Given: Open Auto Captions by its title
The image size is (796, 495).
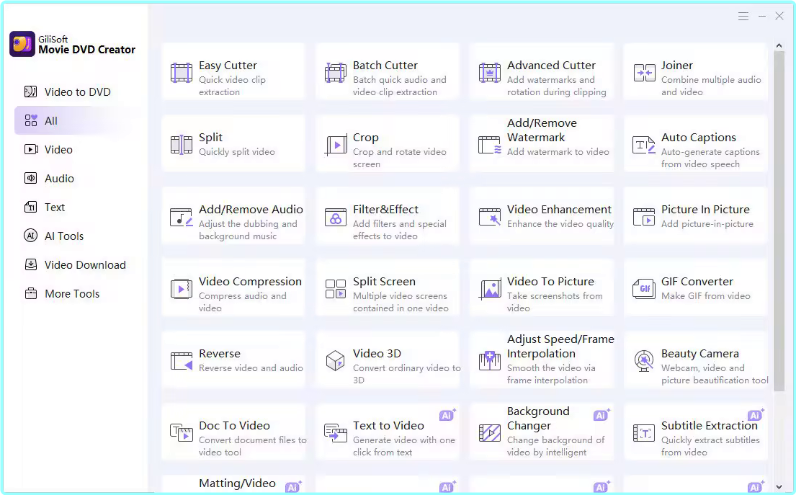Looking at the screenshot, I should 699,138.
